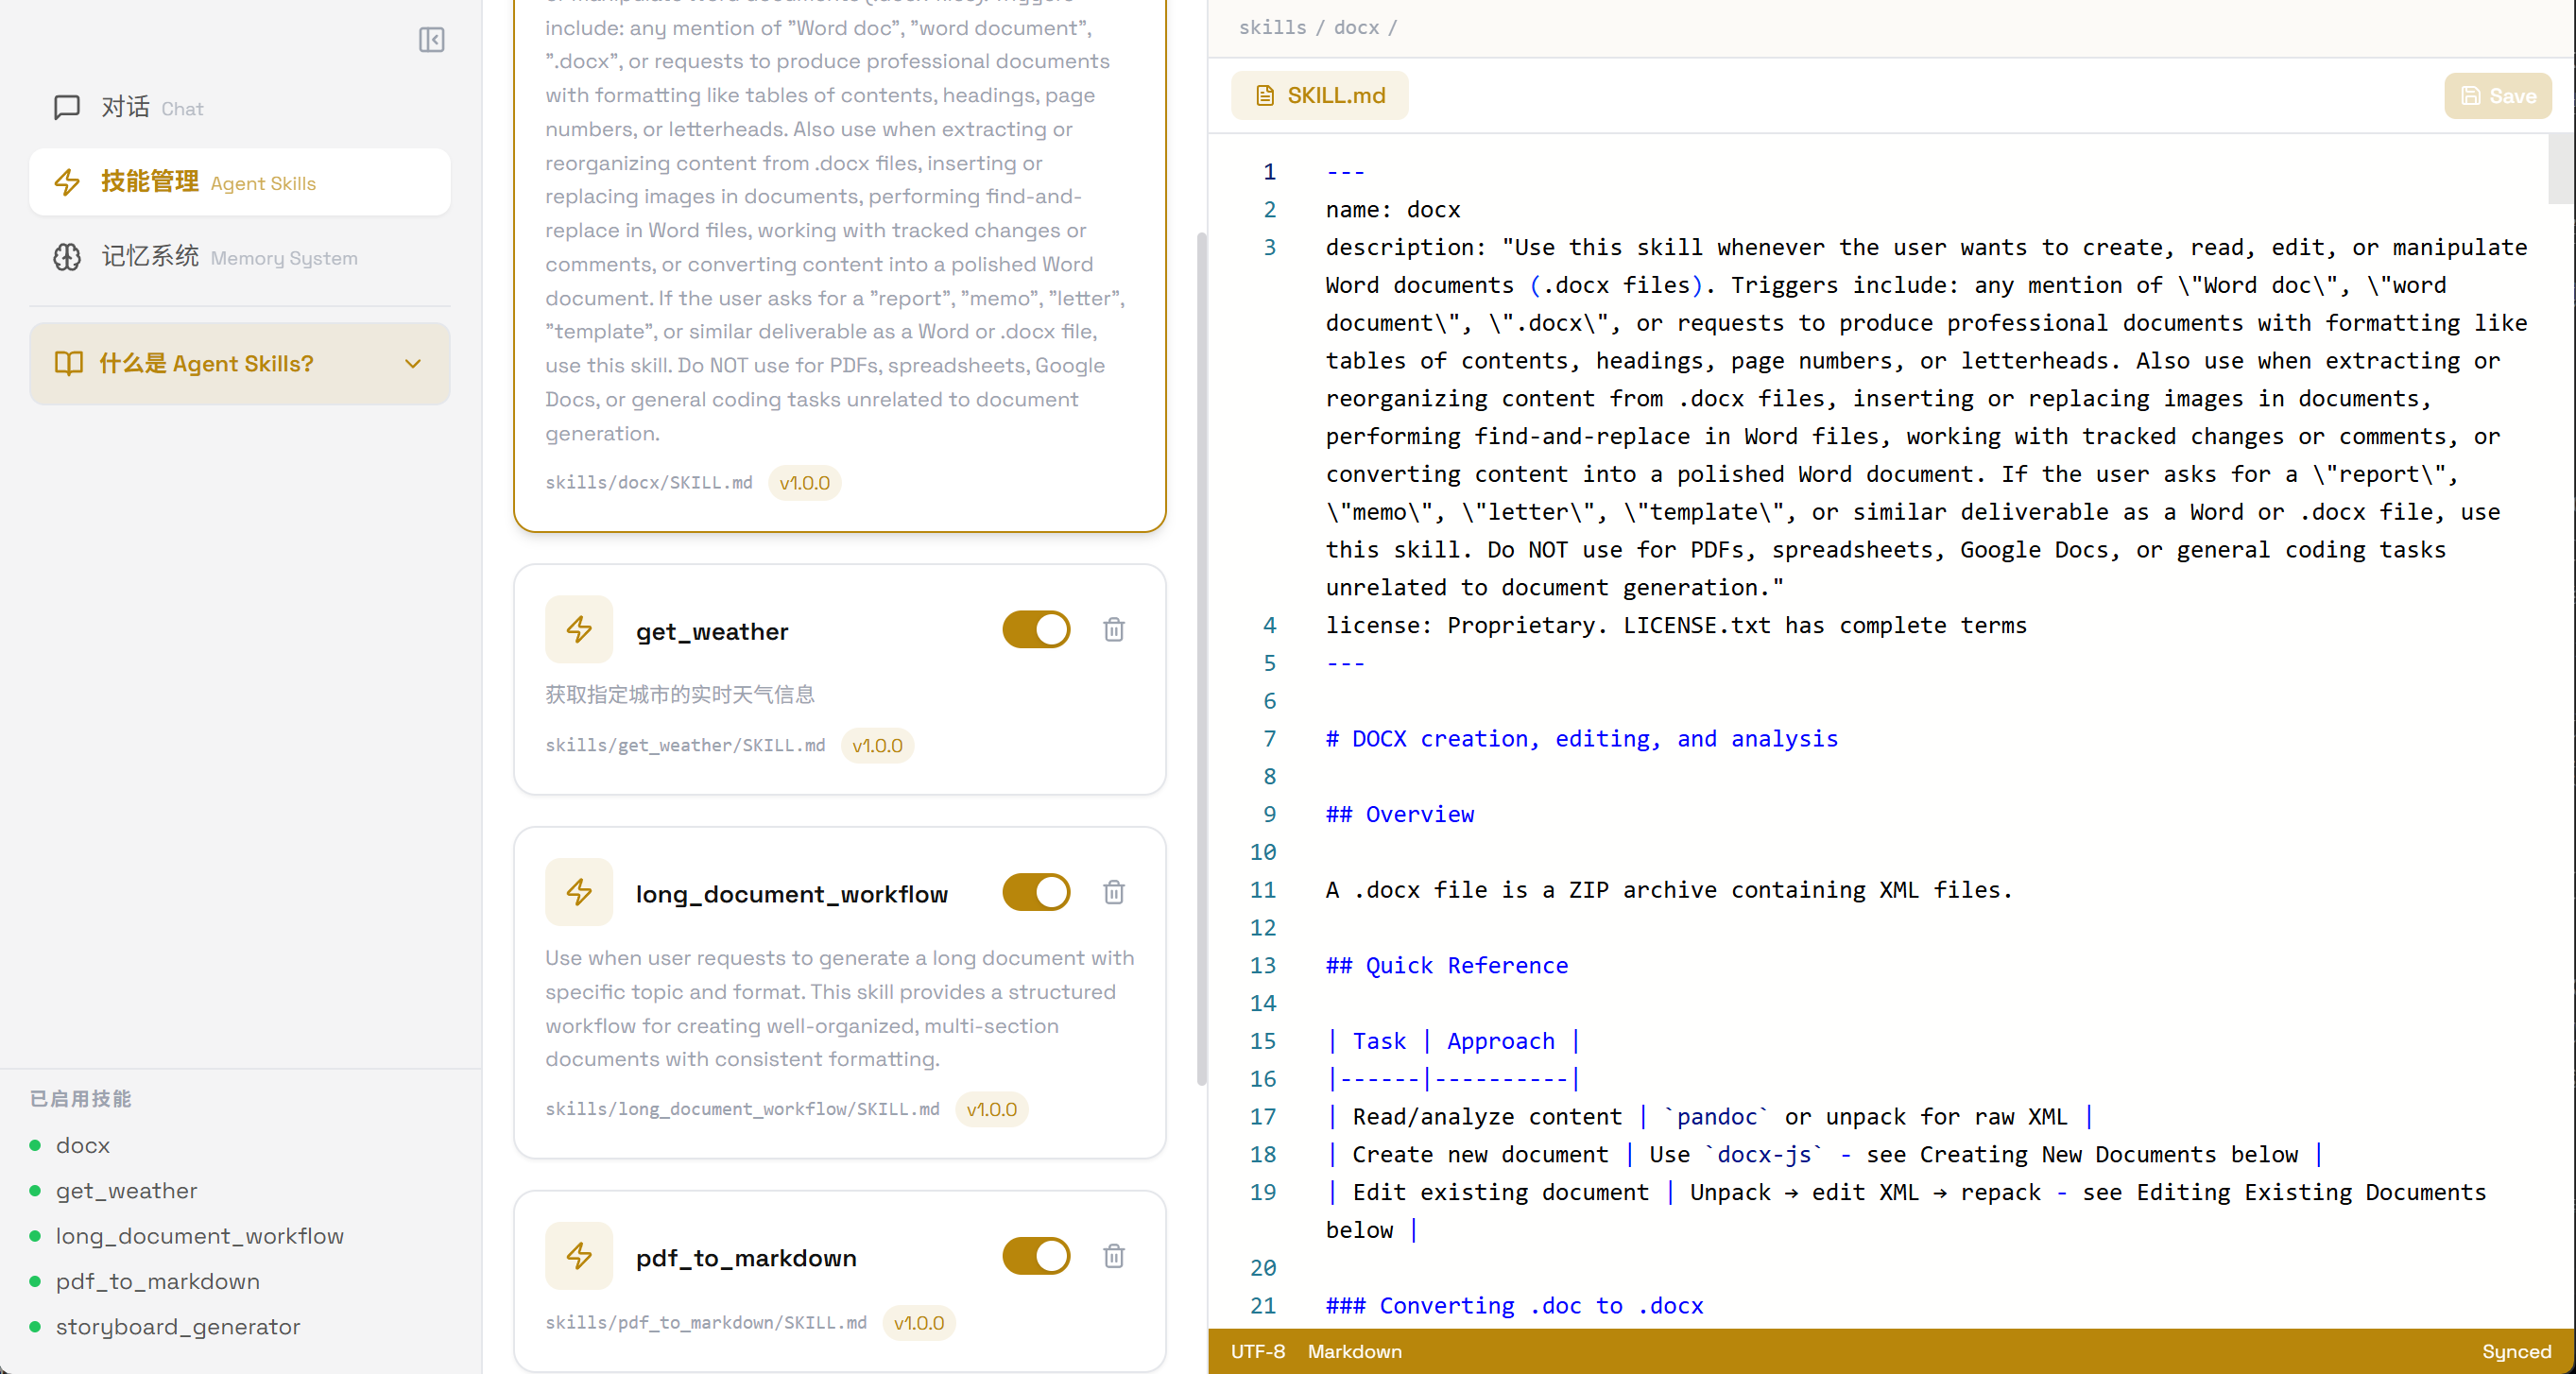Click v1.0.0 badge on pdf_to_markdown card

click(x=918, y=1322)
